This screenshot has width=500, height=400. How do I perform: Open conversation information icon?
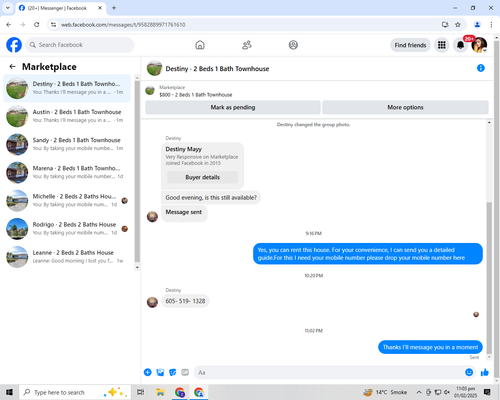pos(481,68)
